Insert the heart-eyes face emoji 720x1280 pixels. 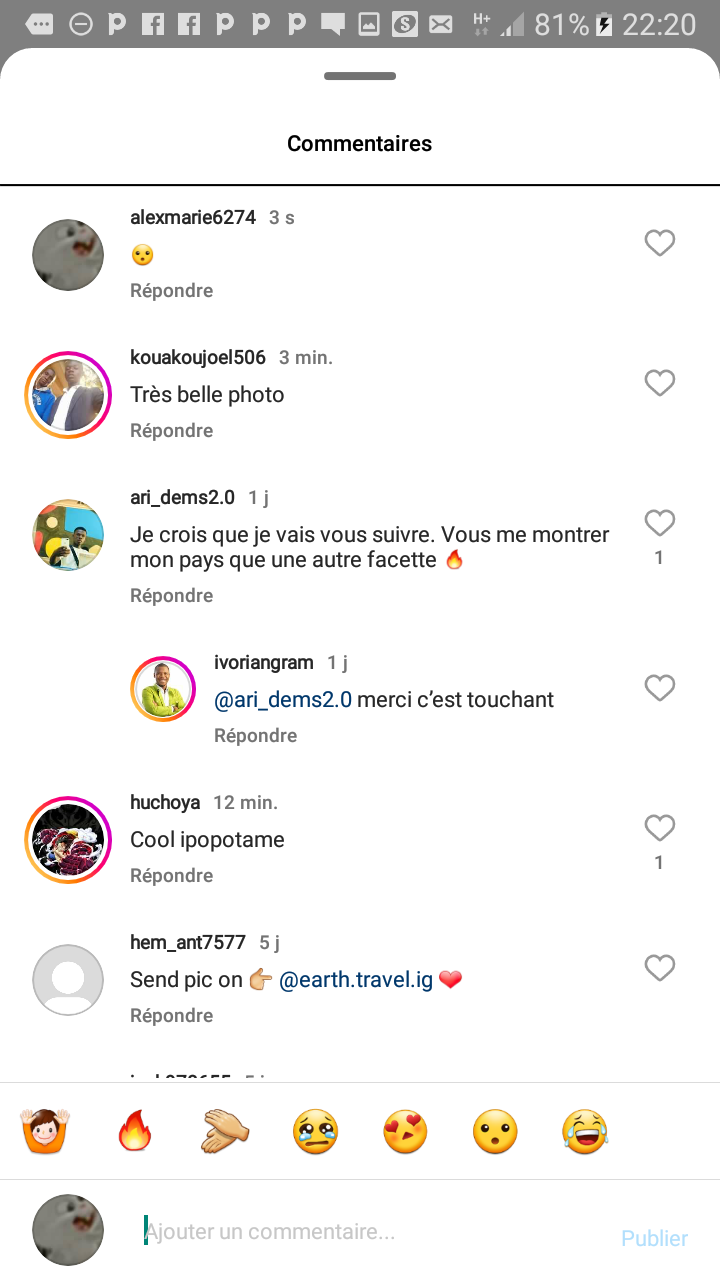(405, 1132)
